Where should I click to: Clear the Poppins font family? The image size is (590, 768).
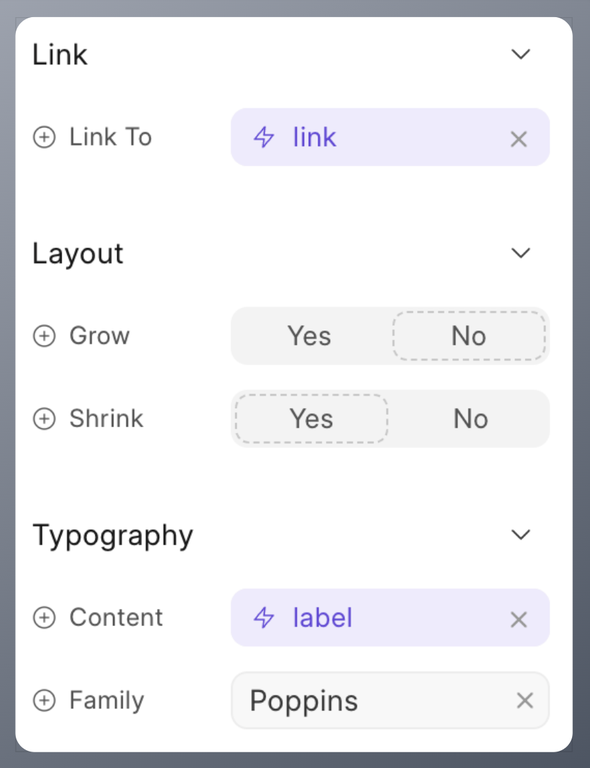tap(524, 700)
